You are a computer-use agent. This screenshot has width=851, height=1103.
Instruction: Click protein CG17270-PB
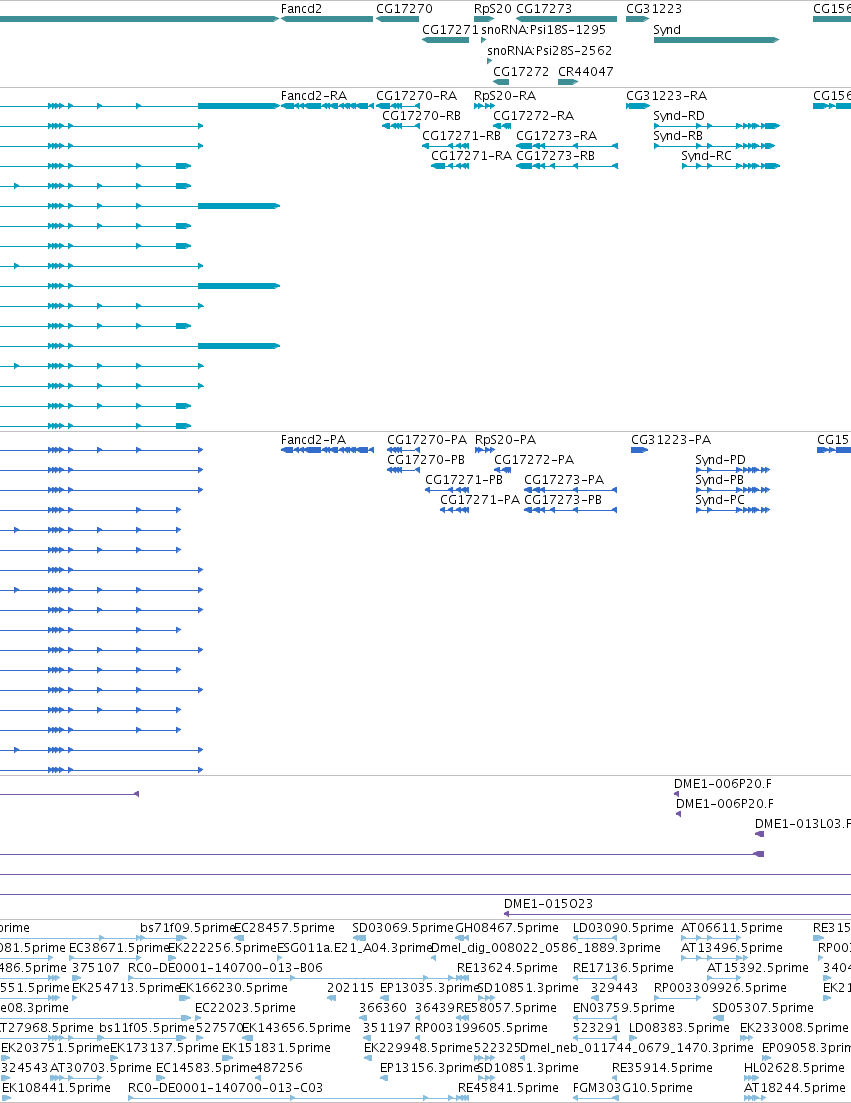tap(426, 459)
